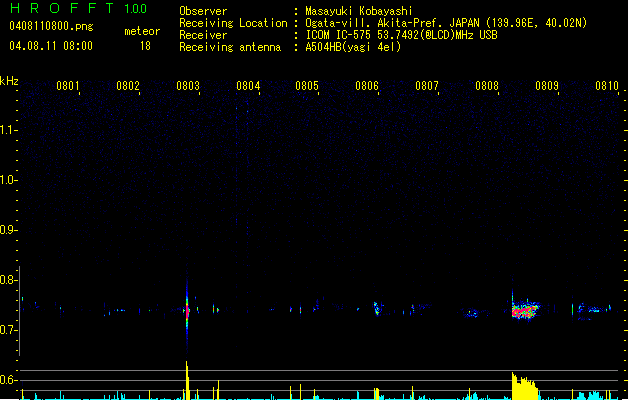Click the timestamp 04.08.11 08:00

click(51, 46)
